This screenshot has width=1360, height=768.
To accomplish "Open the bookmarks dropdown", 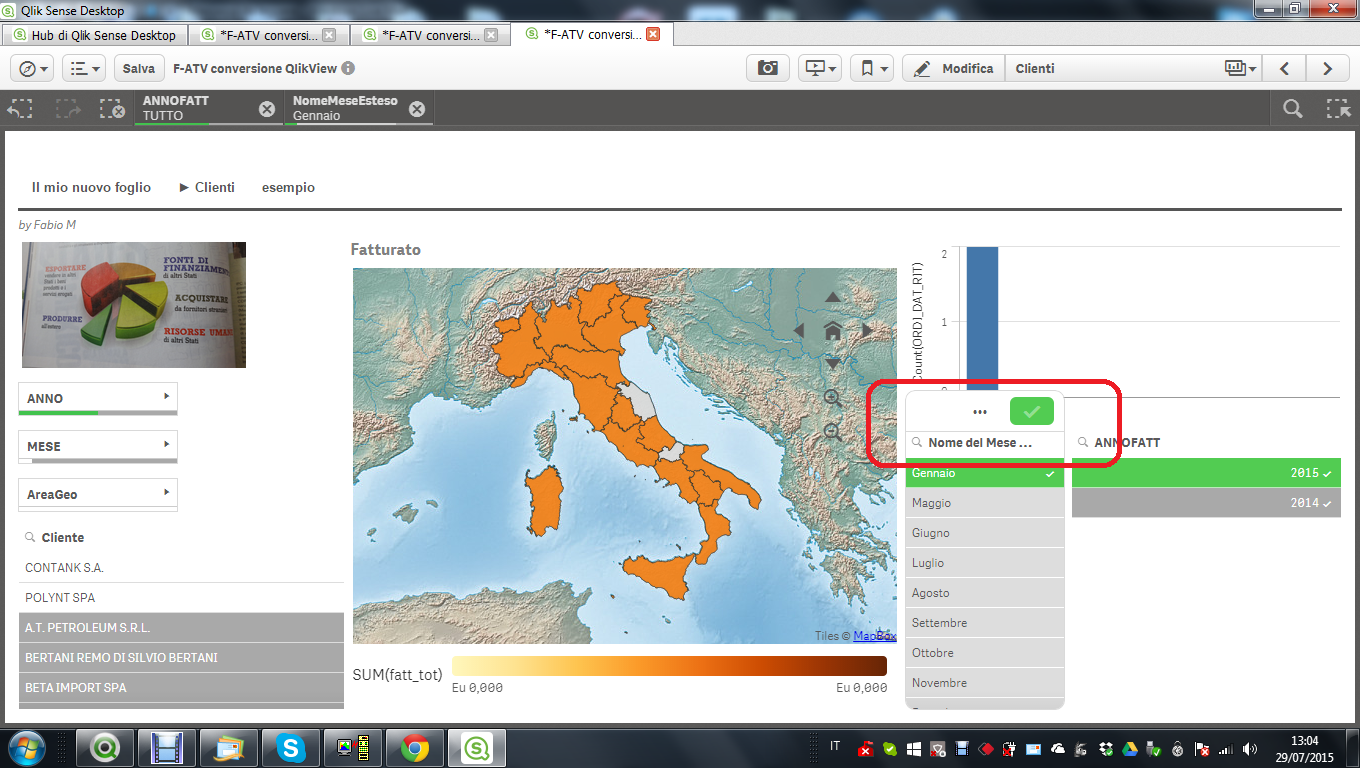I will click(x=872, y=68).
